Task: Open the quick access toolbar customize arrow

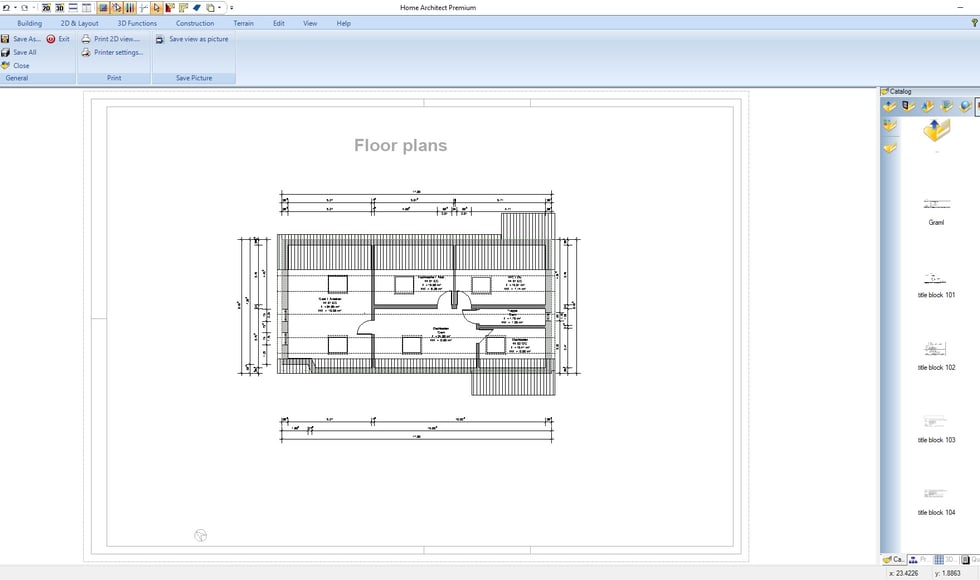Action: (231, 8)
